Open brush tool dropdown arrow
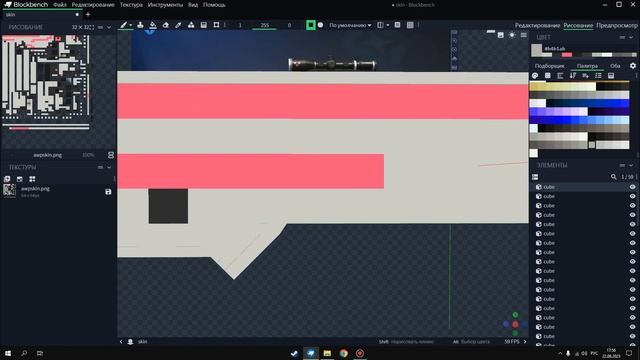 click(x=131, y=25)
